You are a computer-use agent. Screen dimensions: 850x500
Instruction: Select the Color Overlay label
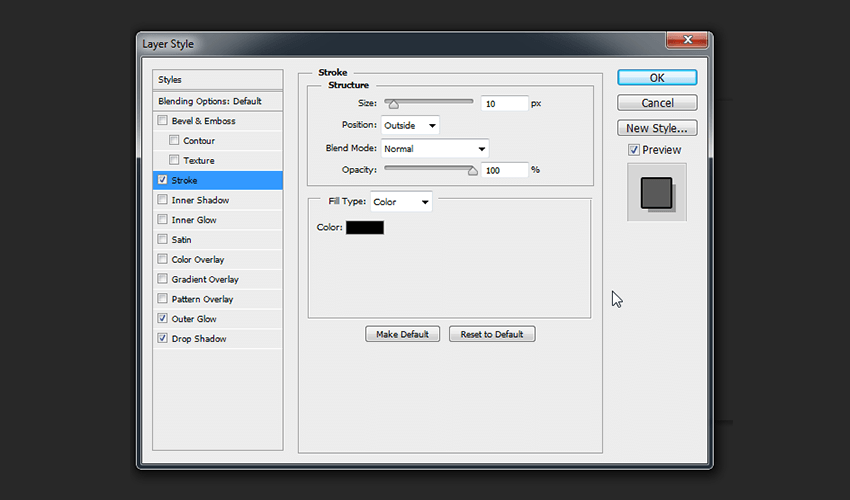point(198,260)
